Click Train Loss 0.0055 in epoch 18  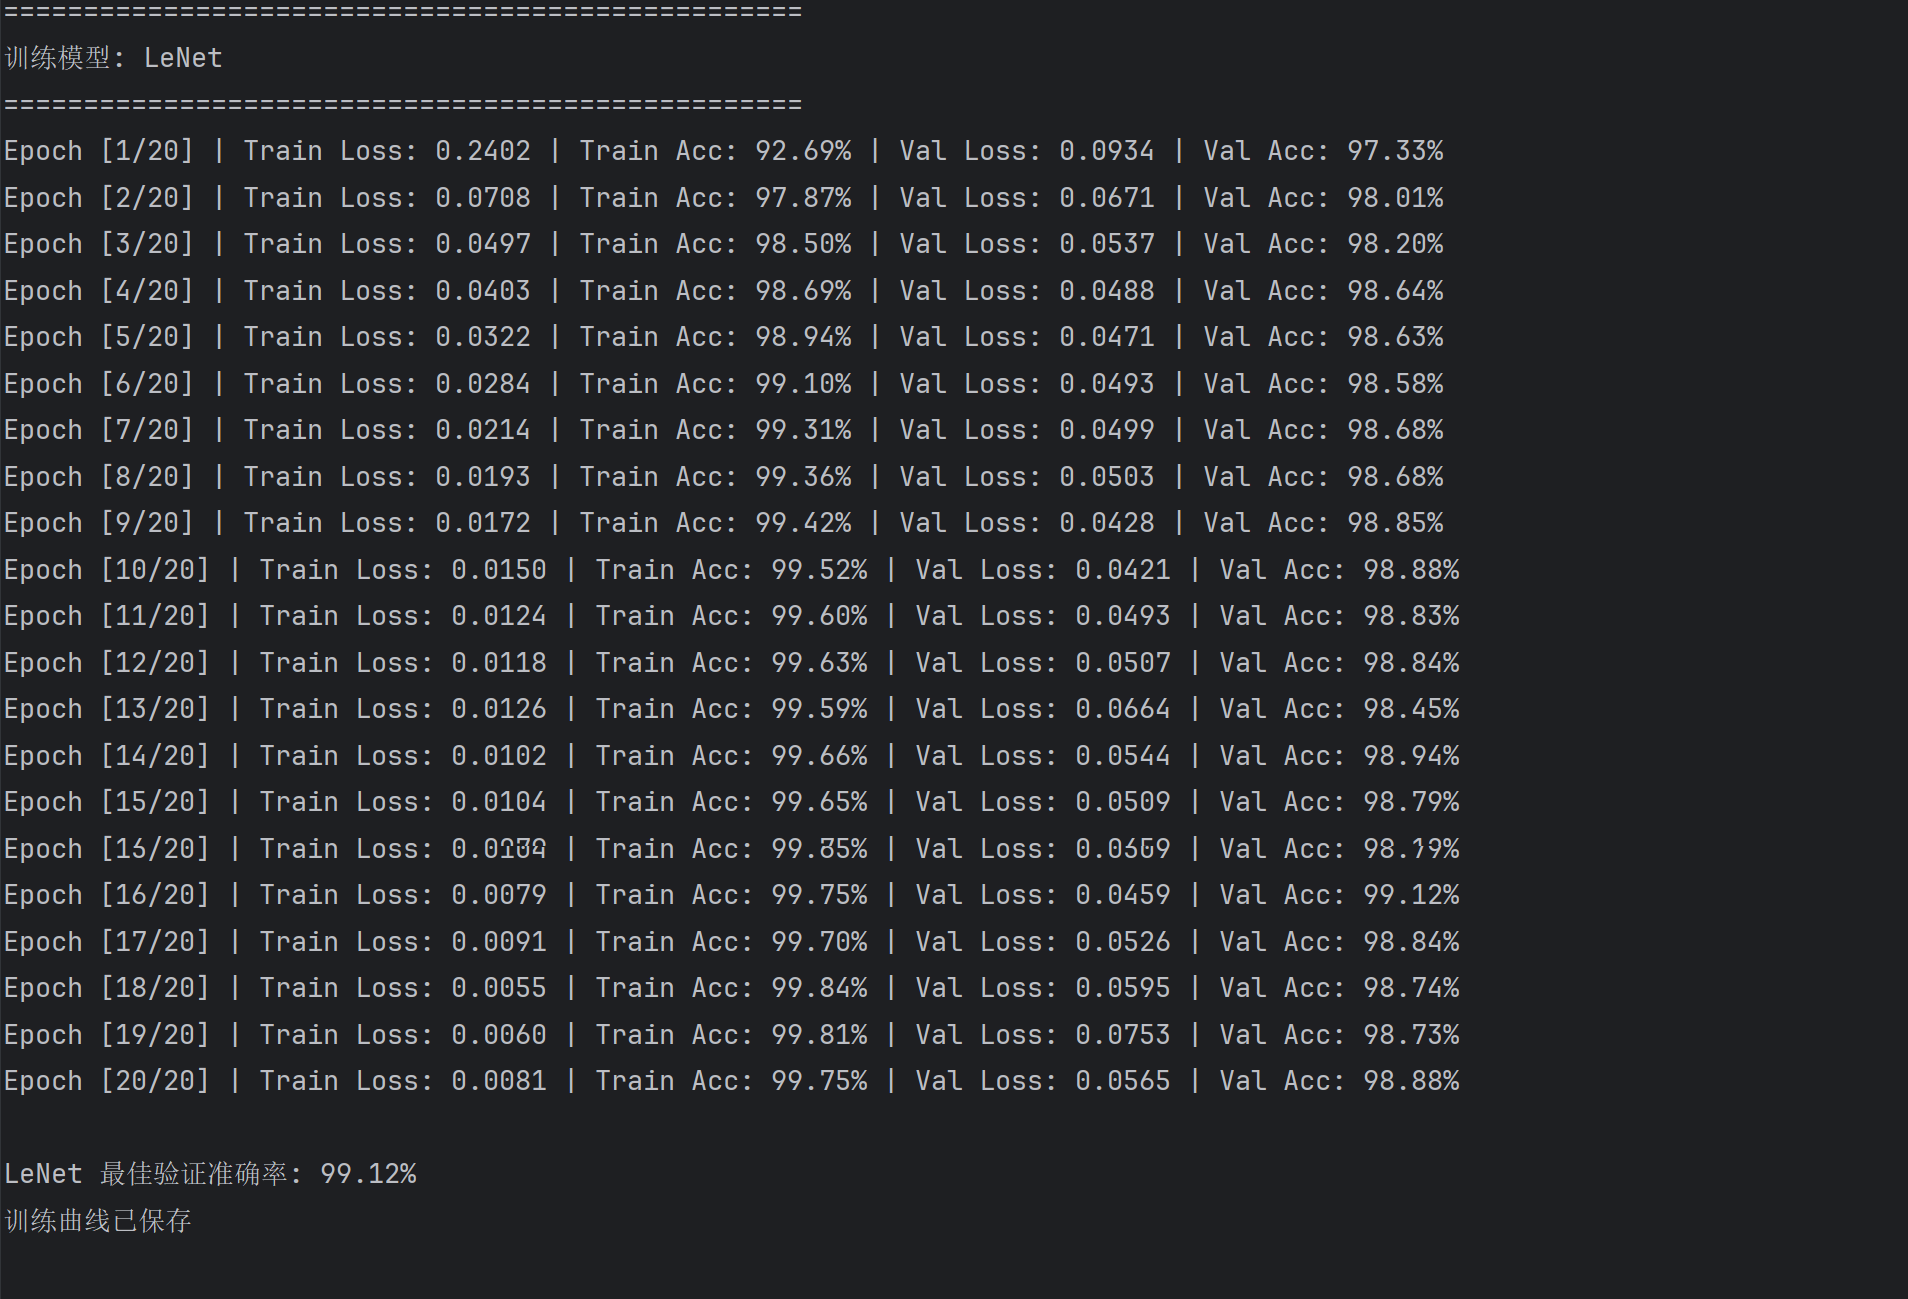point(498,988)
